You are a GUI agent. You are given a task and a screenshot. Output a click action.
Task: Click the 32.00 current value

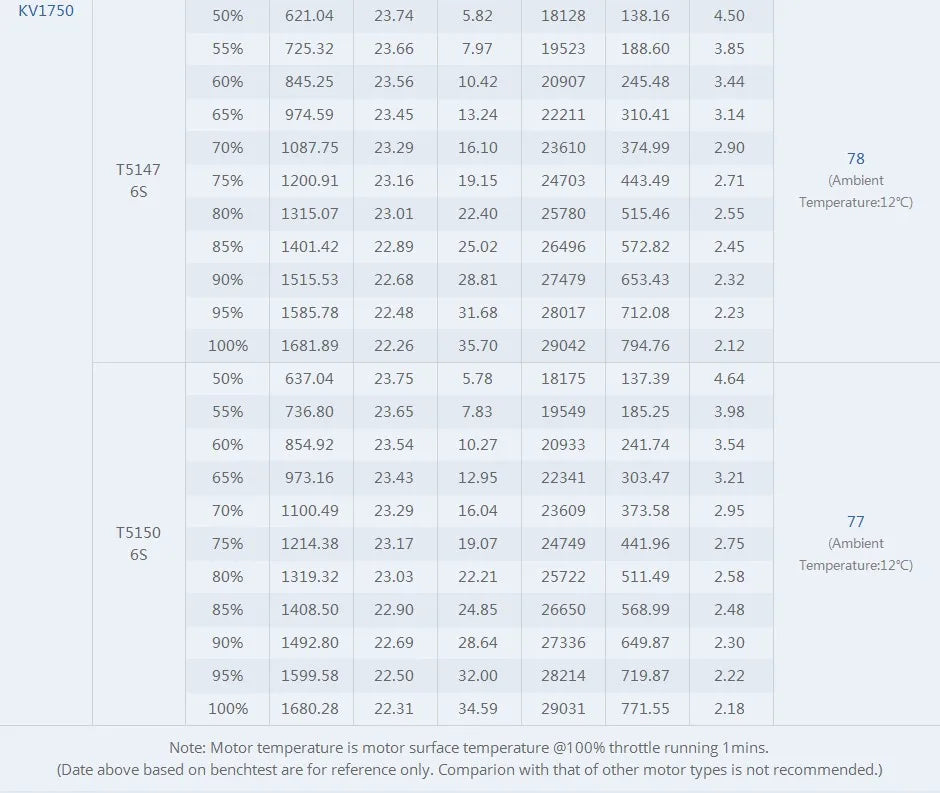coord(478,676)
